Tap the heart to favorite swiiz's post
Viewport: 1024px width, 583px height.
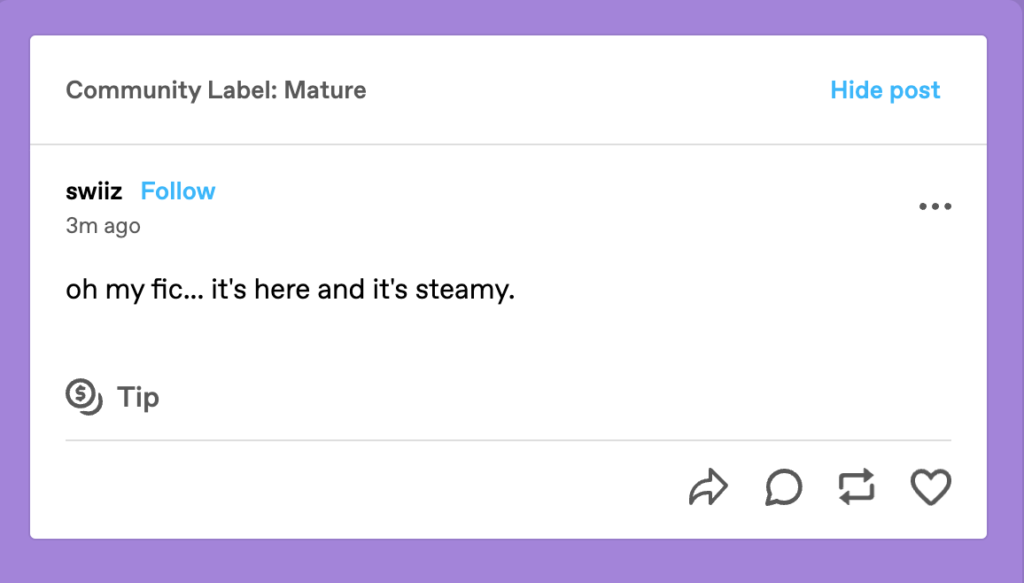(931, 487)
